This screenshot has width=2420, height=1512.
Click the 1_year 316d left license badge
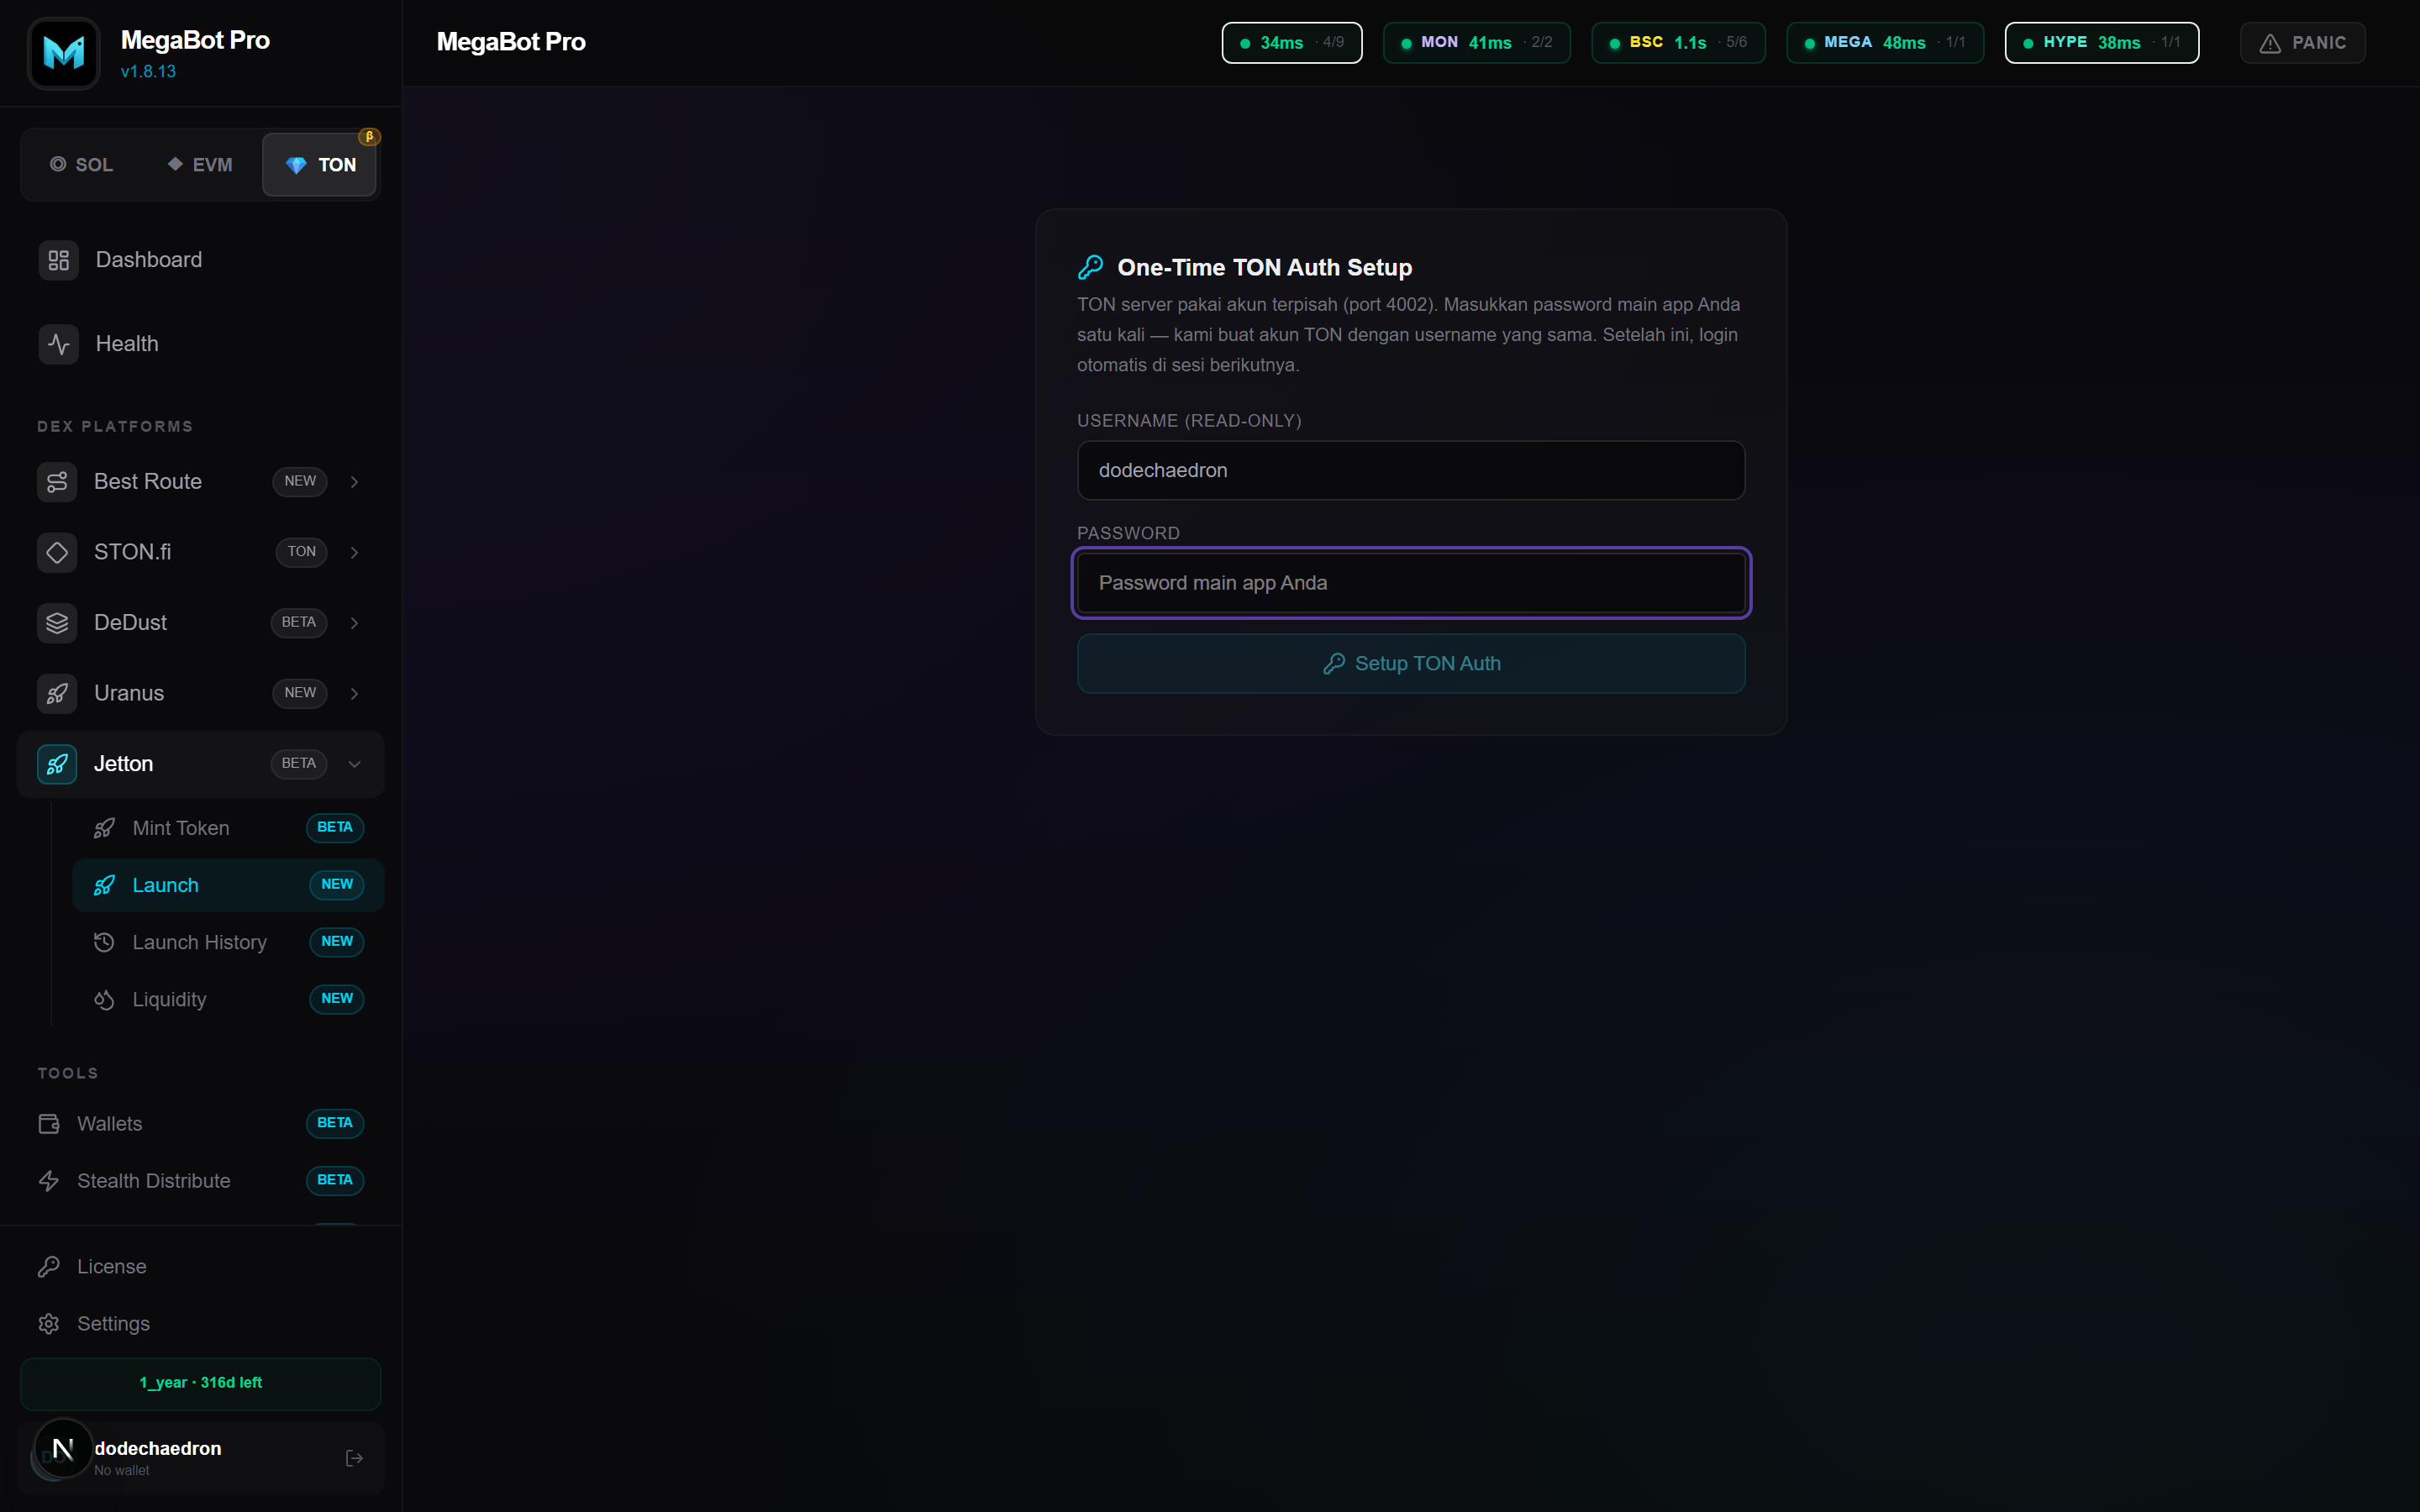point(201,1383)
